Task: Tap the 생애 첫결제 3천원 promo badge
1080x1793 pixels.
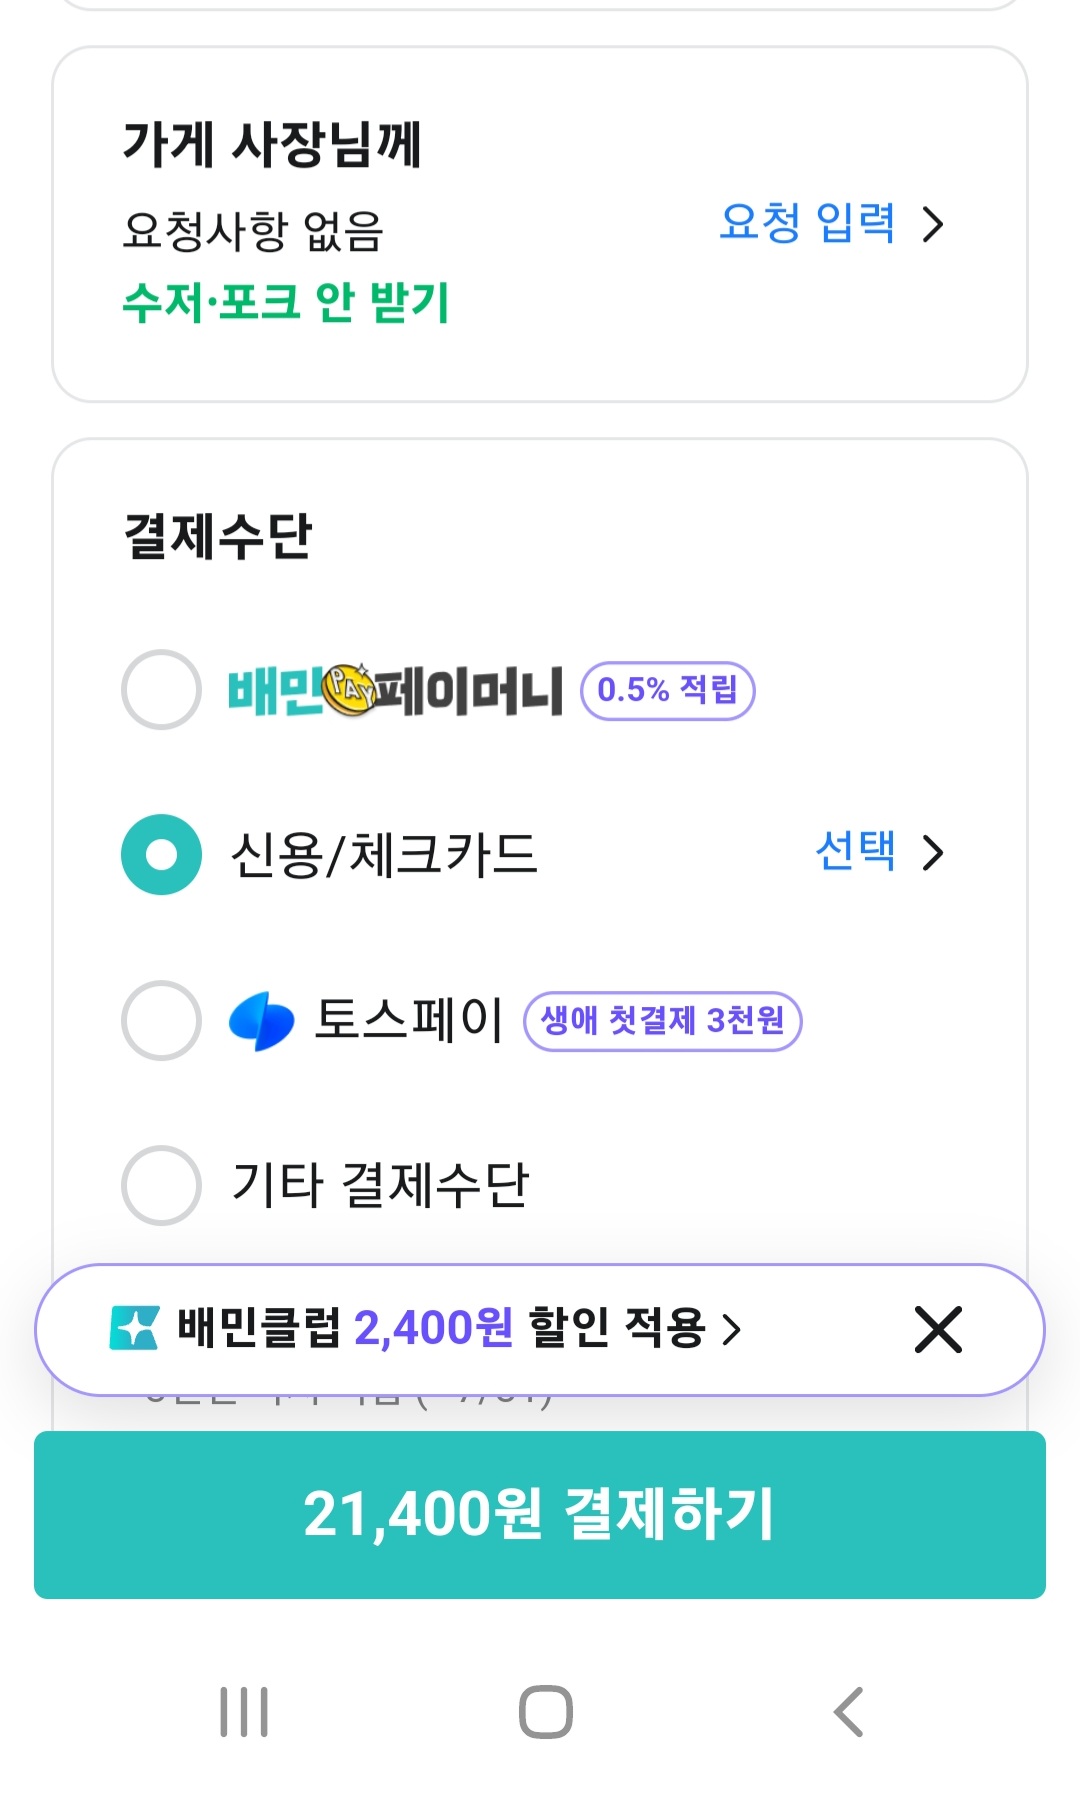Action: point(662,1021)
